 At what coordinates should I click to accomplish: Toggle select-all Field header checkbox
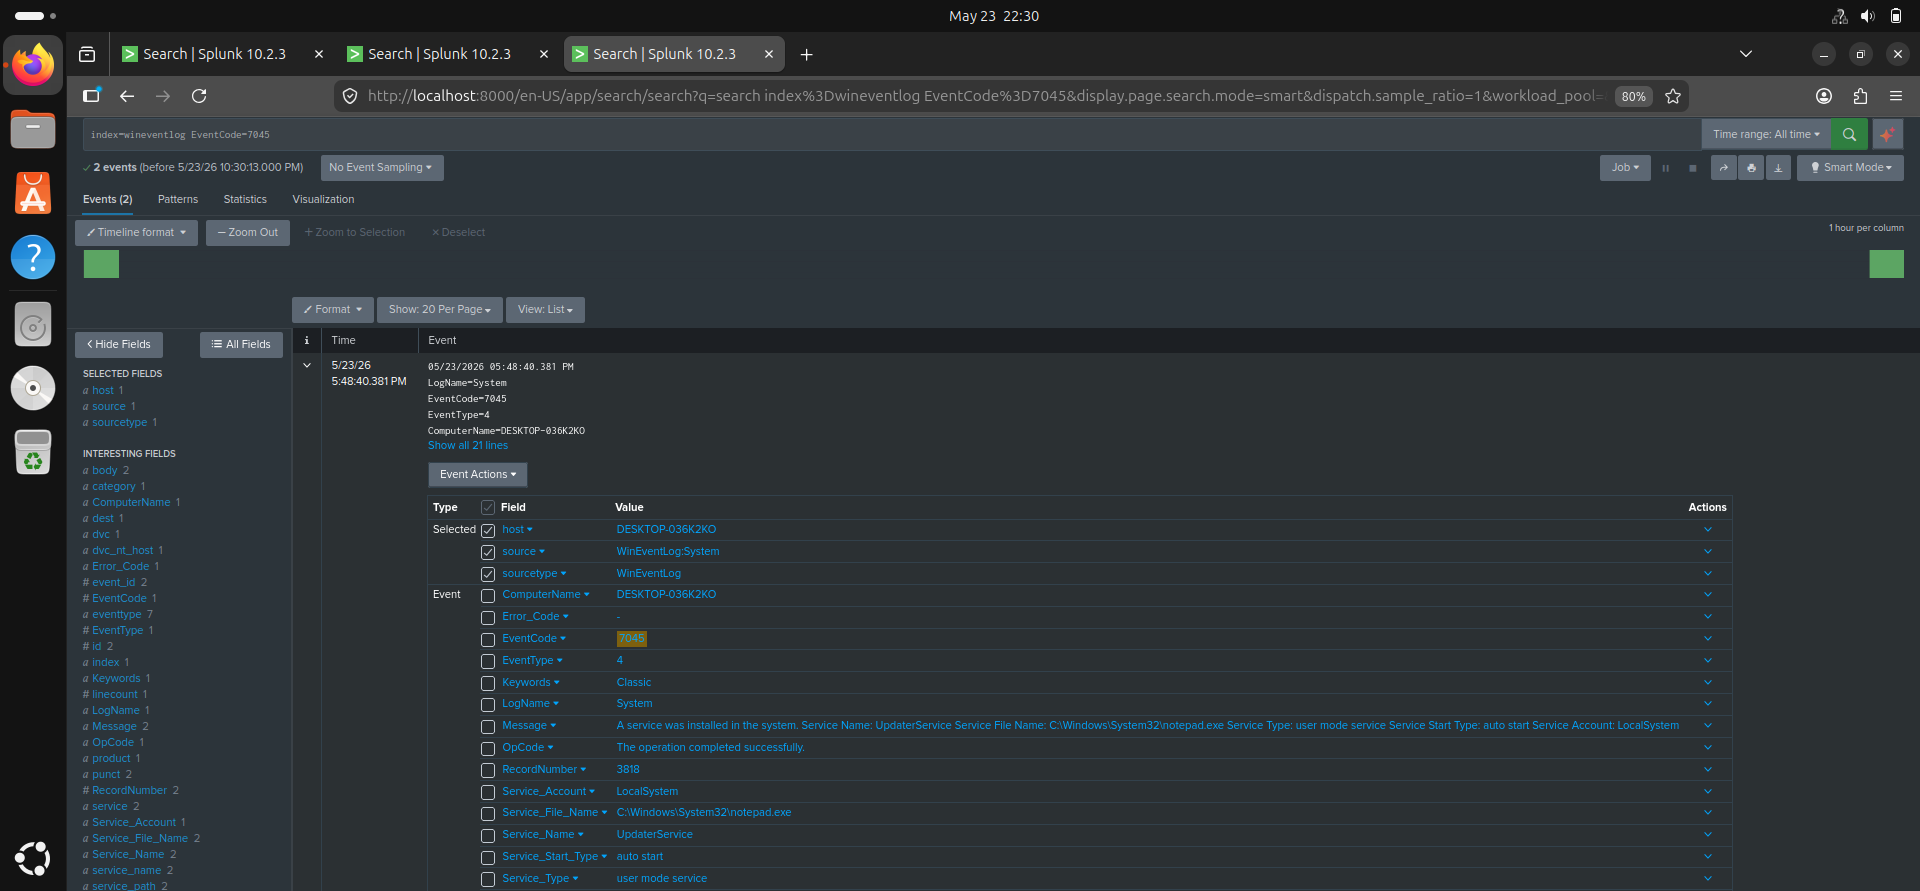(488, 508)
